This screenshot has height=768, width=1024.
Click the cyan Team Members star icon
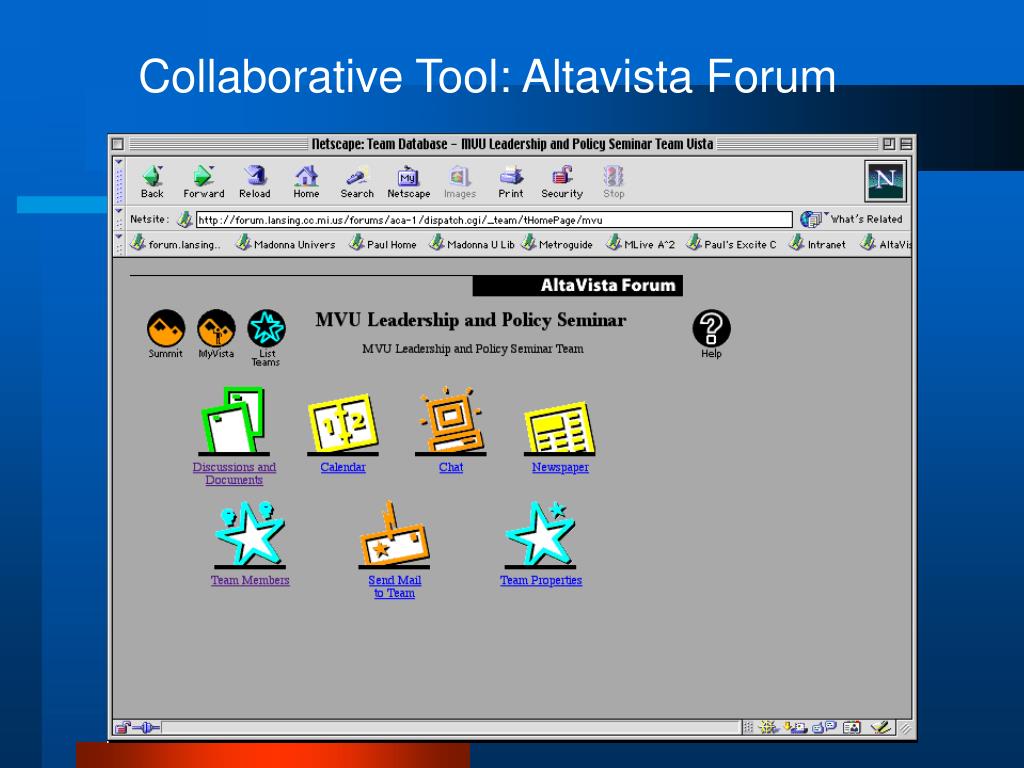pyautogui.click(x=250, y=534)
